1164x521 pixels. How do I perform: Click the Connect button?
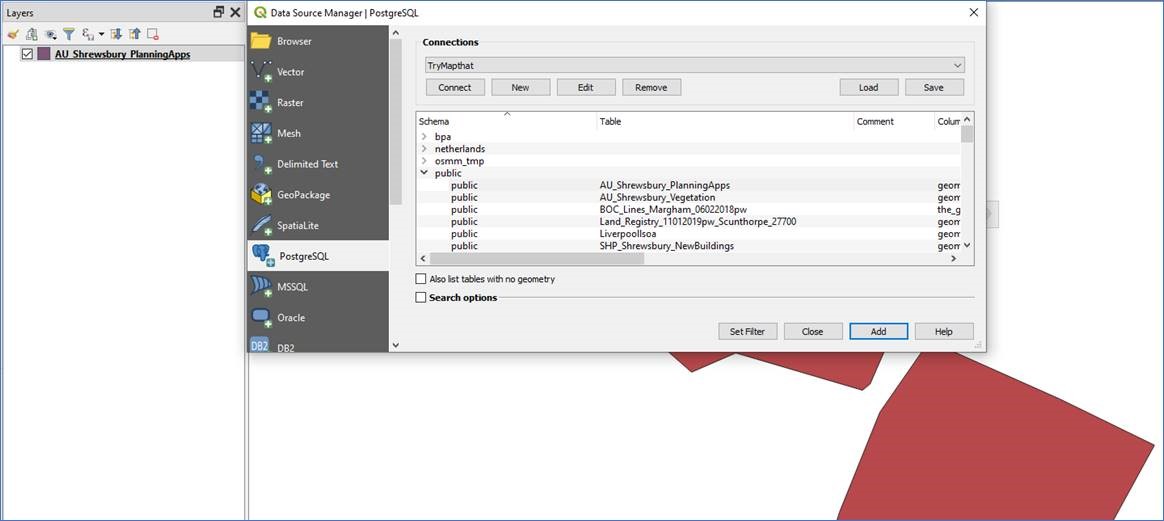[455, 88]
